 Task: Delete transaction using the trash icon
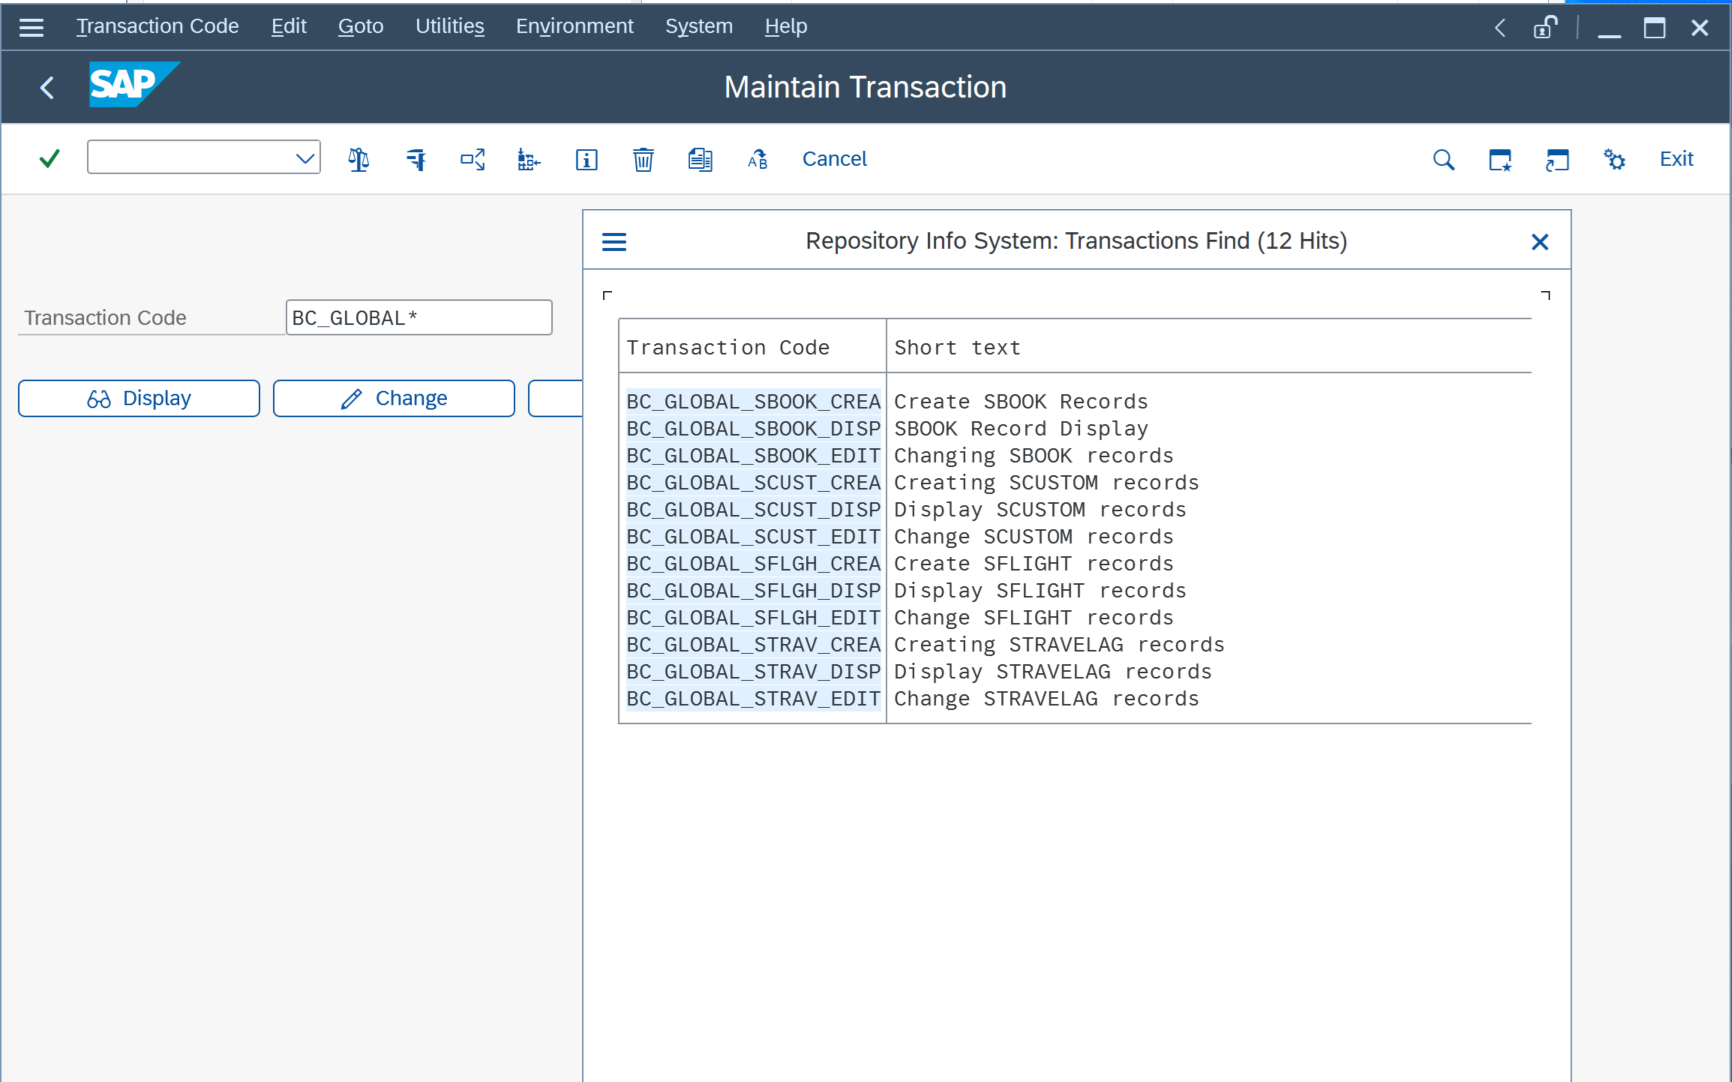643,159
